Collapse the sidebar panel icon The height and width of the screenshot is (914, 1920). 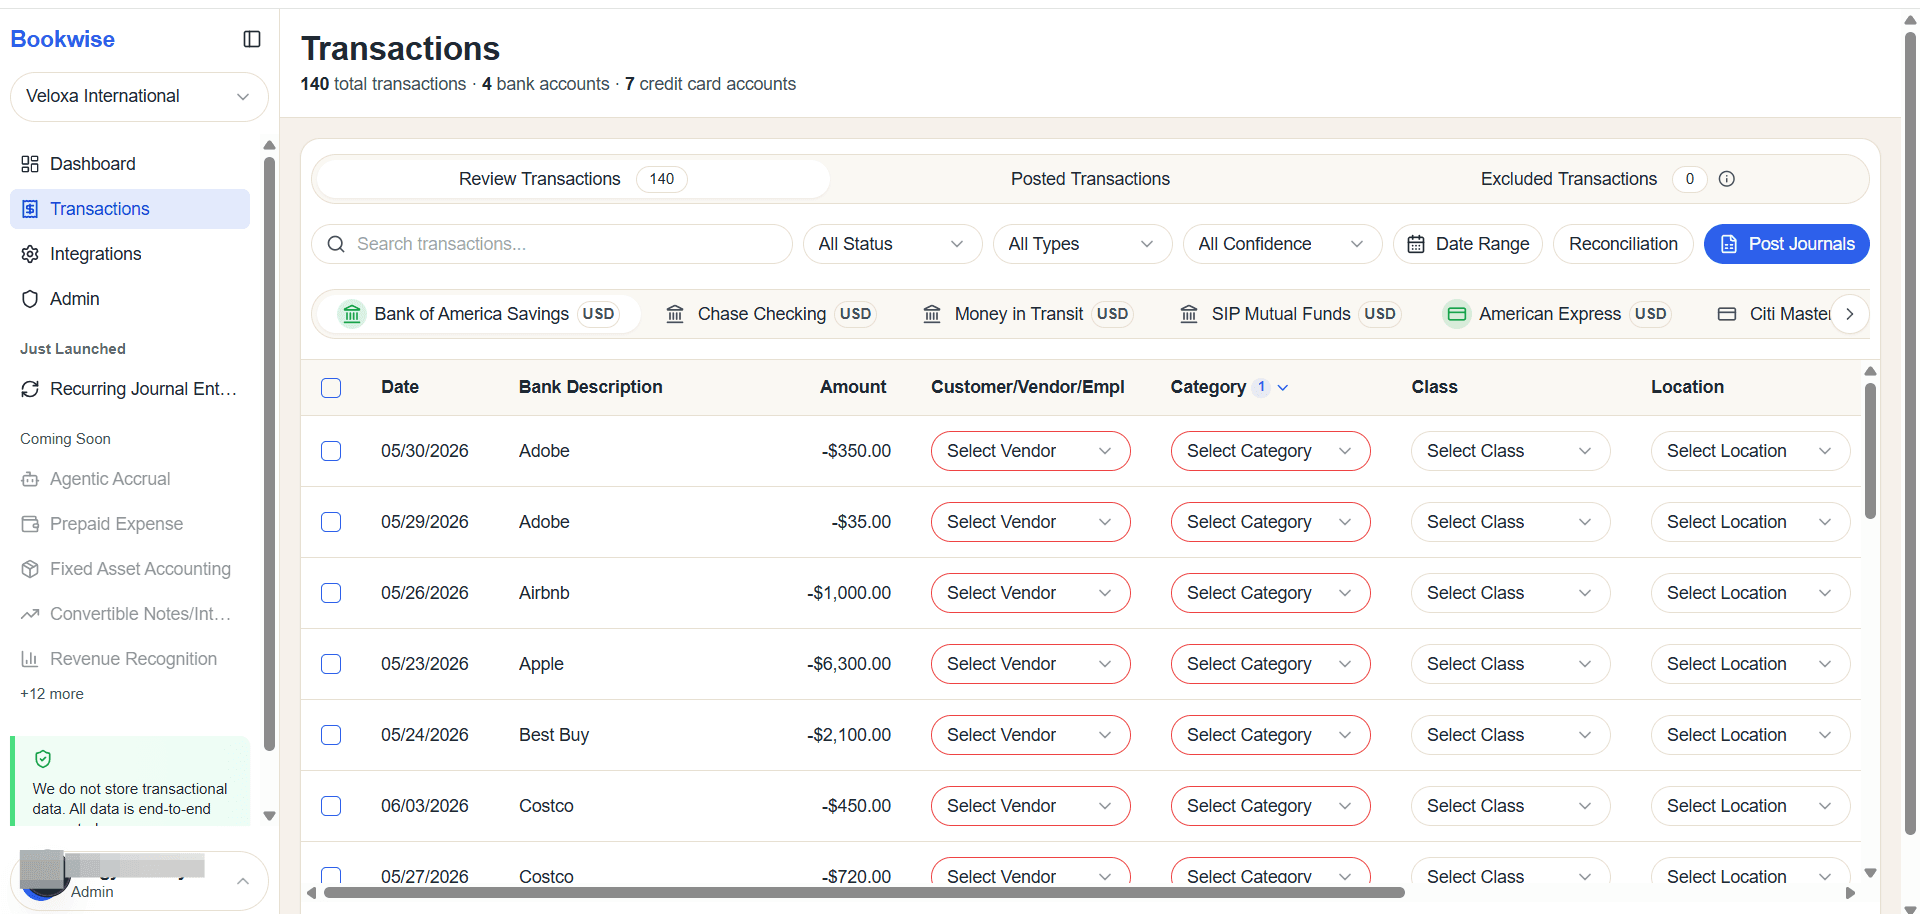click(x=252, y=39)
